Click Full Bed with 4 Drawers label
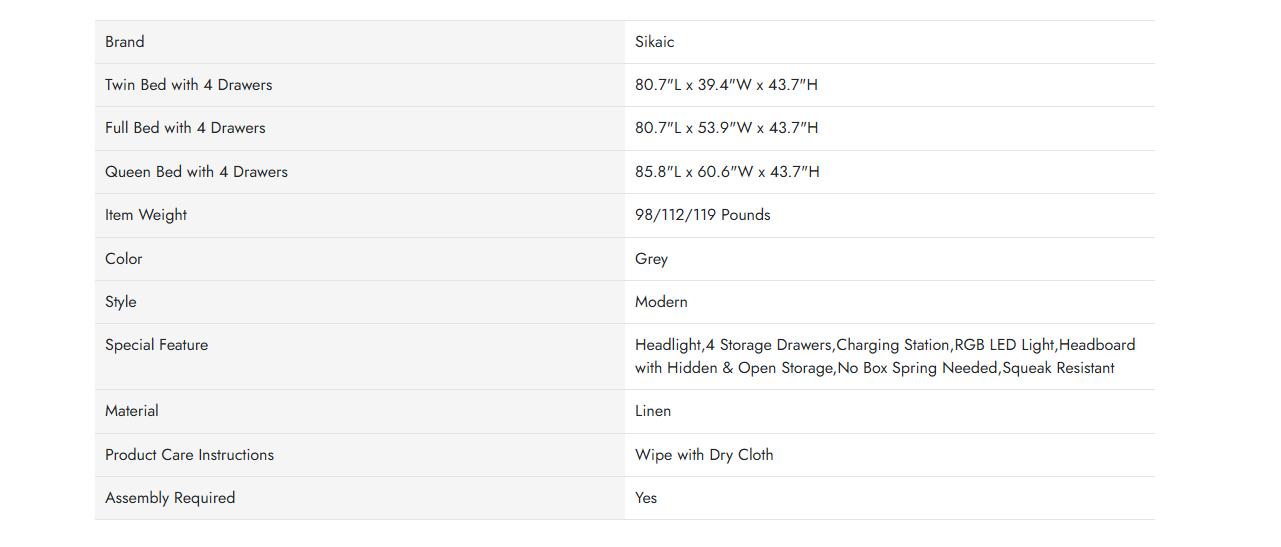This screenshot has height=547, width=1281. (x=185, y=128)
